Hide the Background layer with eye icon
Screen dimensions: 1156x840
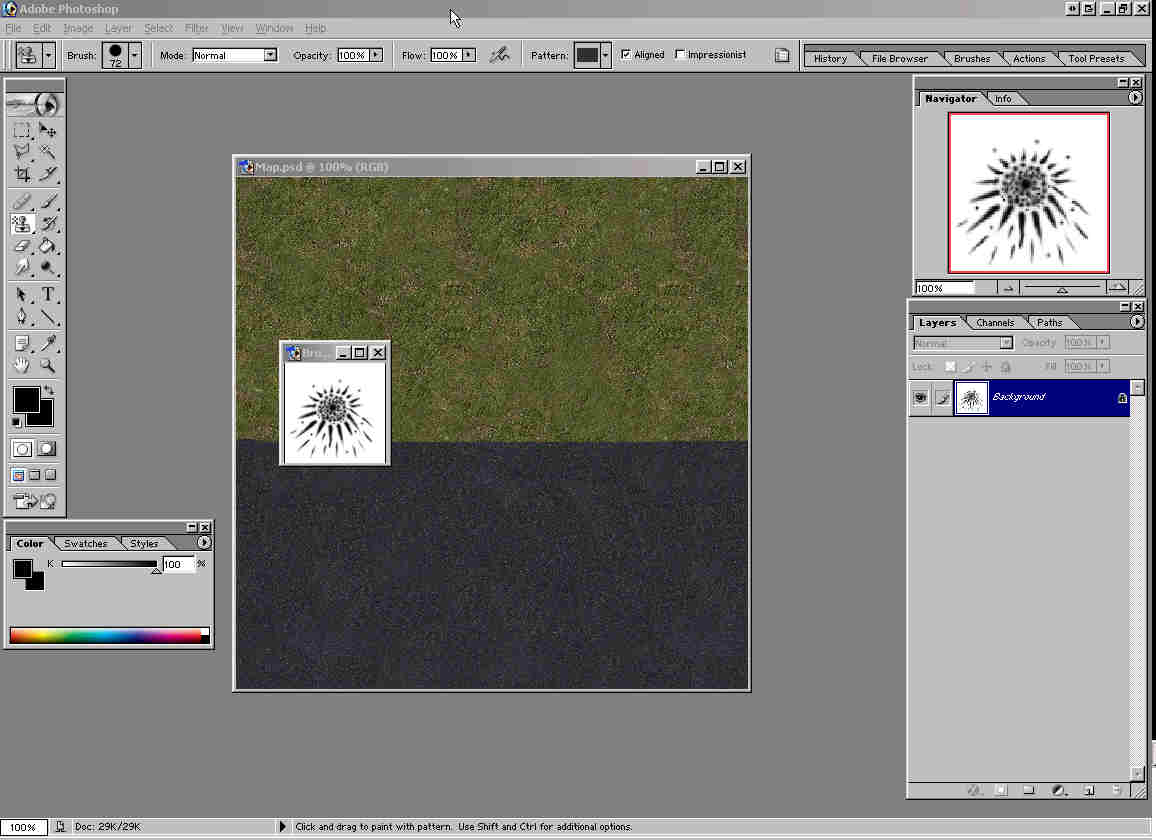point(920,398)
